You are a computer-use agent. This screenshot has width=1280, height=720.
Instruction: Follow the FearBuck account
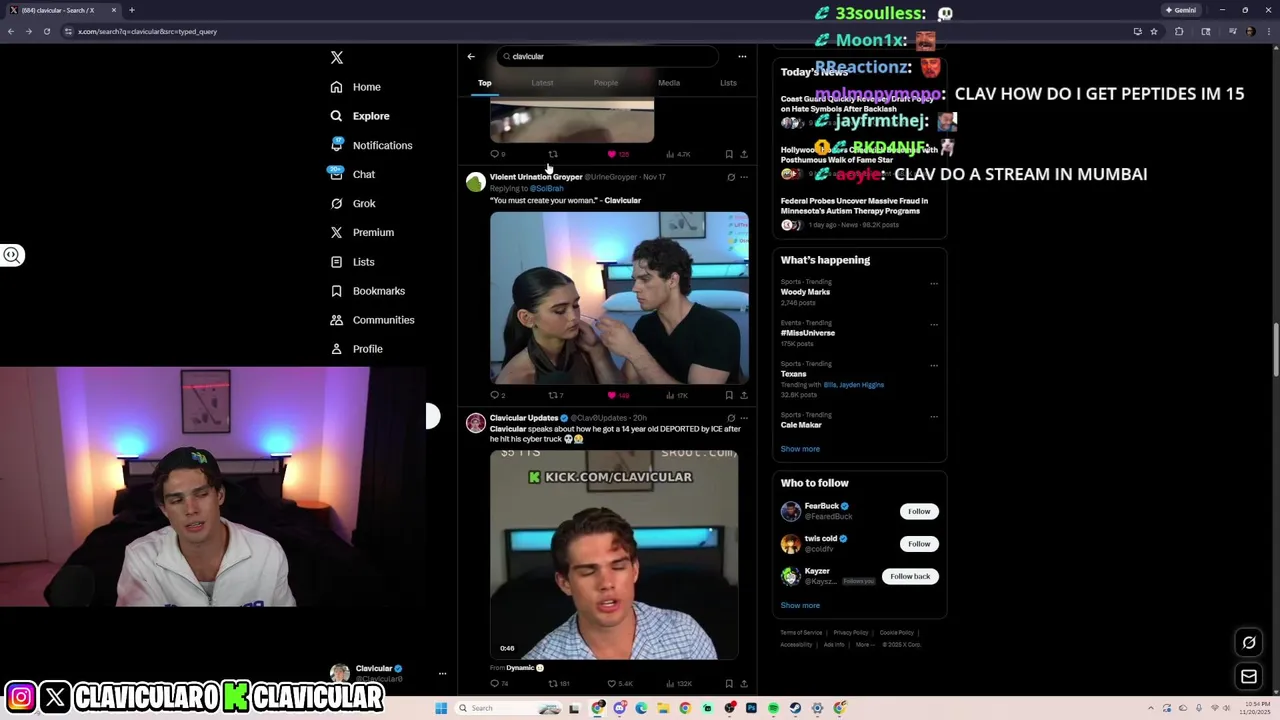(919, 511)
